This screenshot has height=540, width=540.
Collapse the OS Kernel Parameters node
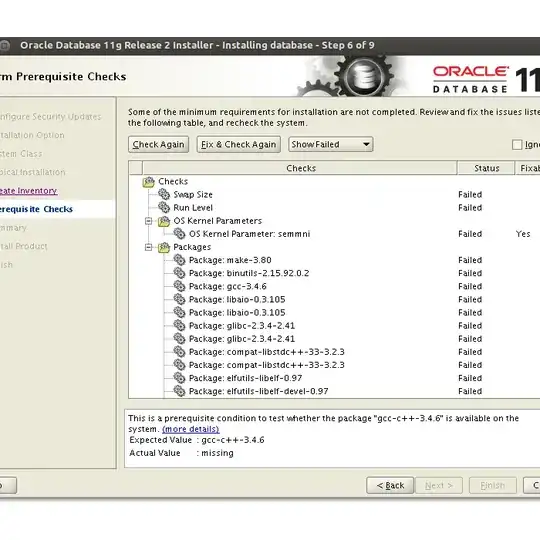coord(148,221)
